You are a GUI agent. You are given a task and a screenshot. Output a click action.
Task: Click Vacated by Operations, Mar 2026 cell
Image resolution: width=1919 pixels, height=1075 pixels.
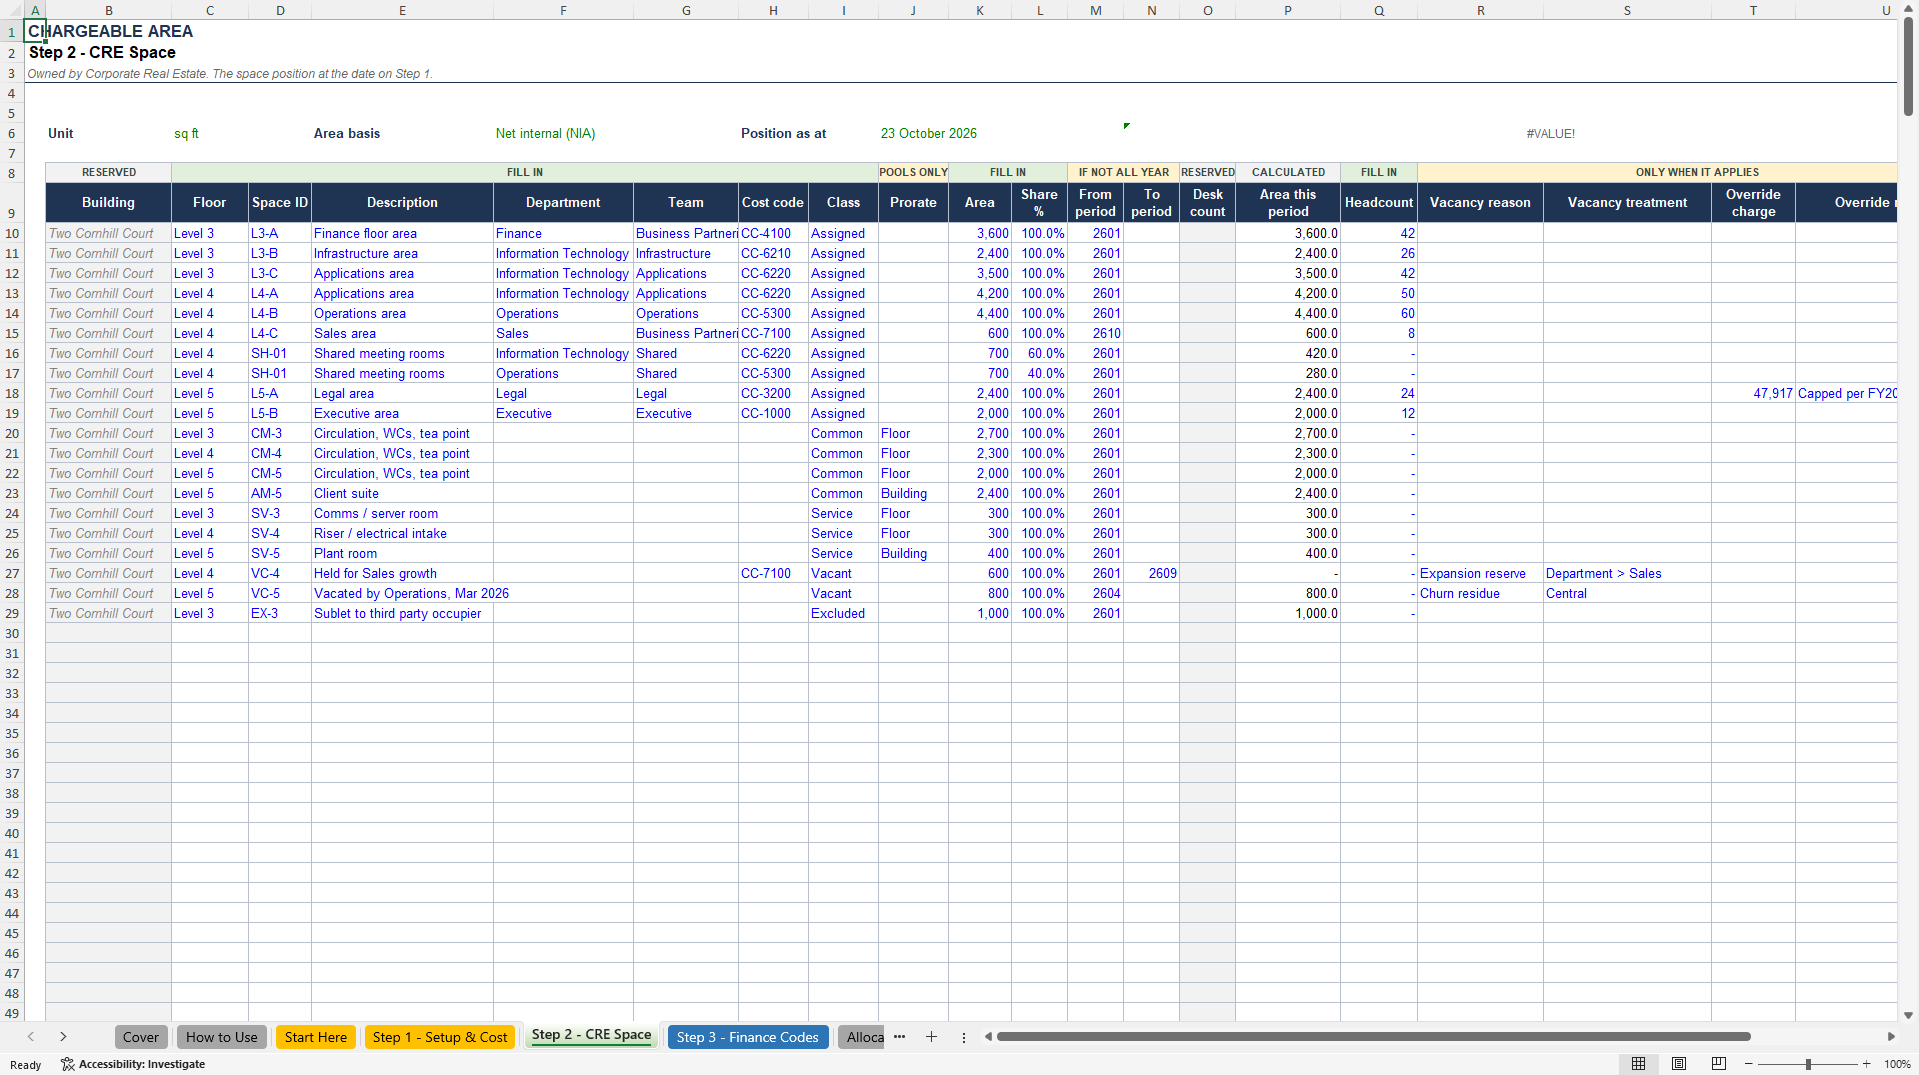click(x=402, y=593)
